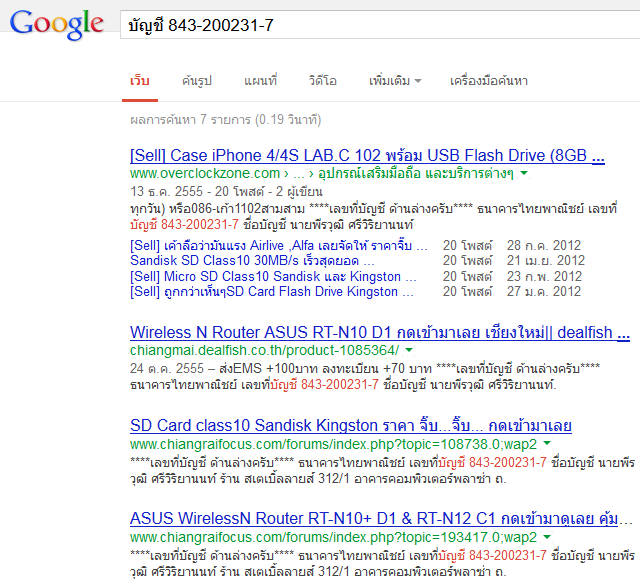640x585 pixels.
Task: Select the เว็บ tab
Action: tap(140, 80)
